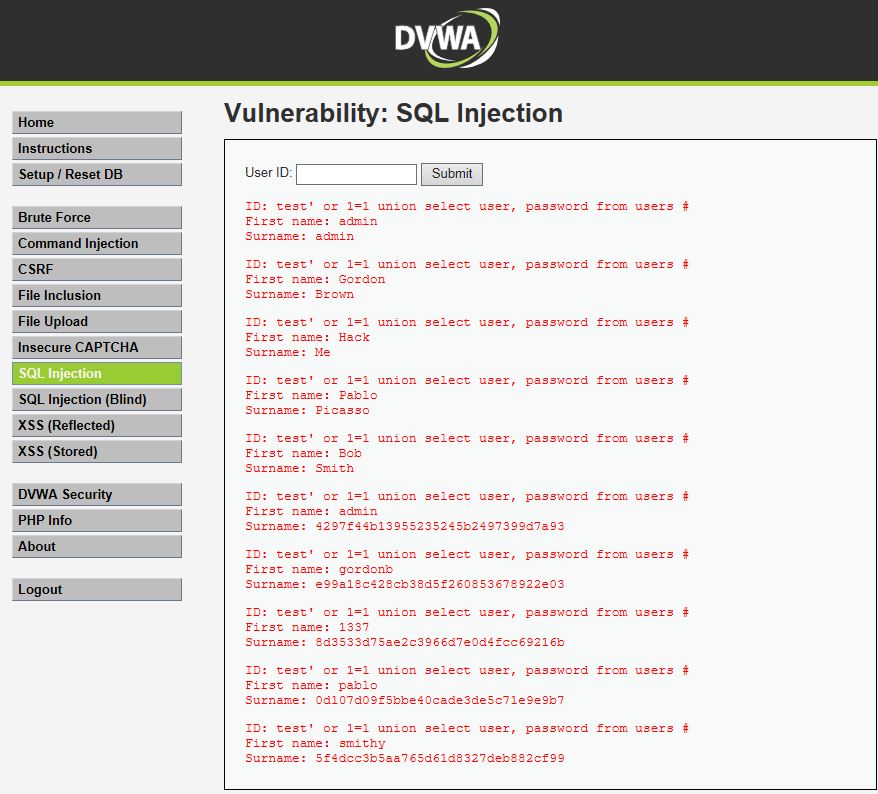The image size is (878, 794).
Task: Focus the User ID input field
Action: tap(356, 174)
